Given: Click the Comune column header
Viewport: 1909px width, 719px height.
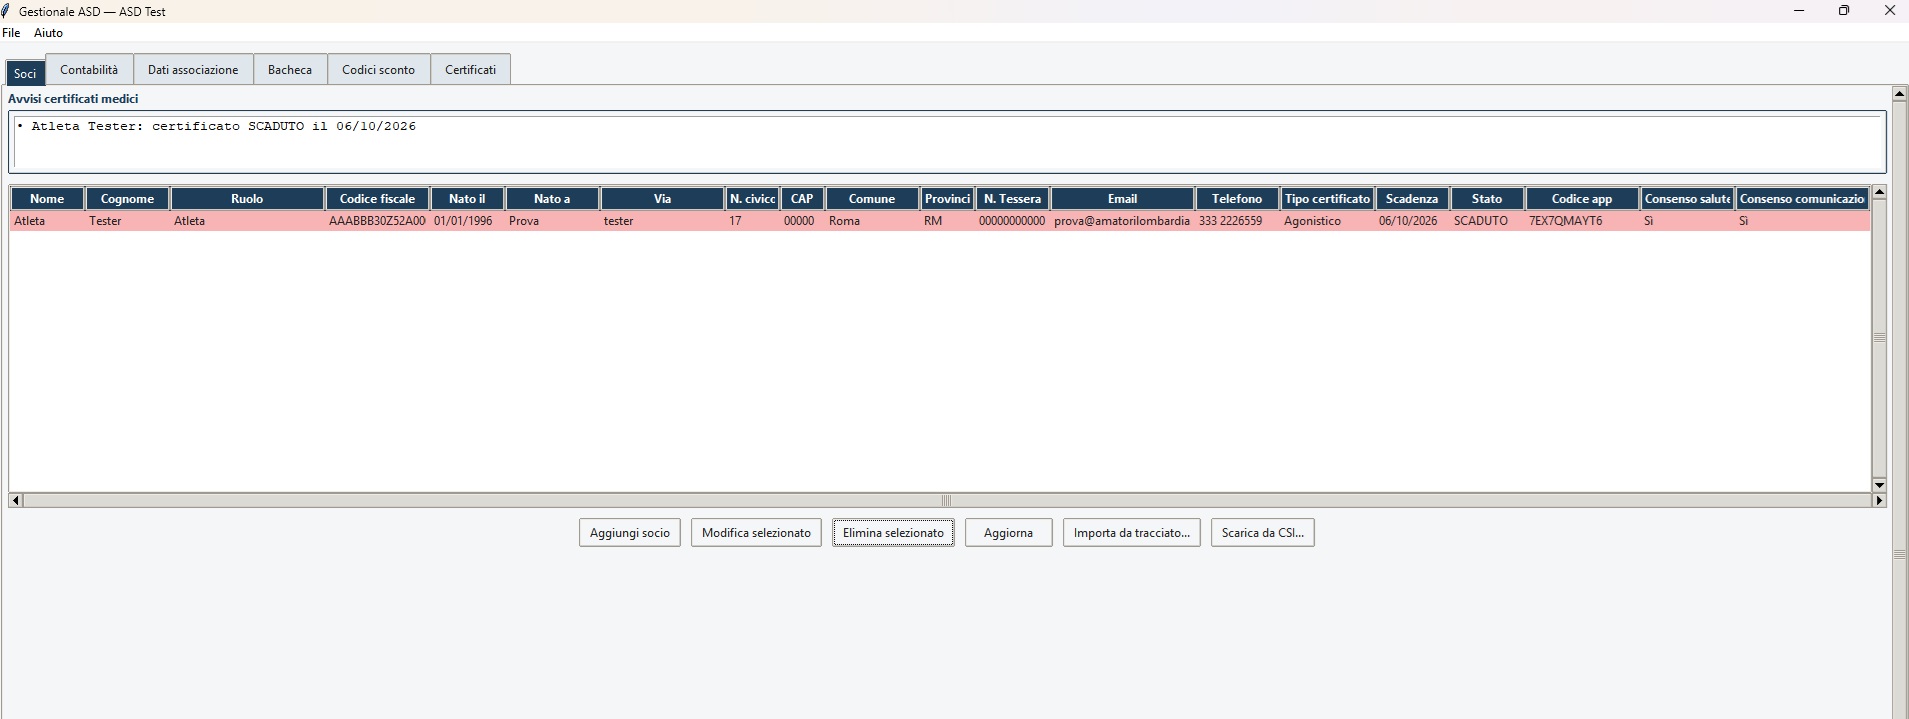Looking at the screenshot, I should 872,199.
